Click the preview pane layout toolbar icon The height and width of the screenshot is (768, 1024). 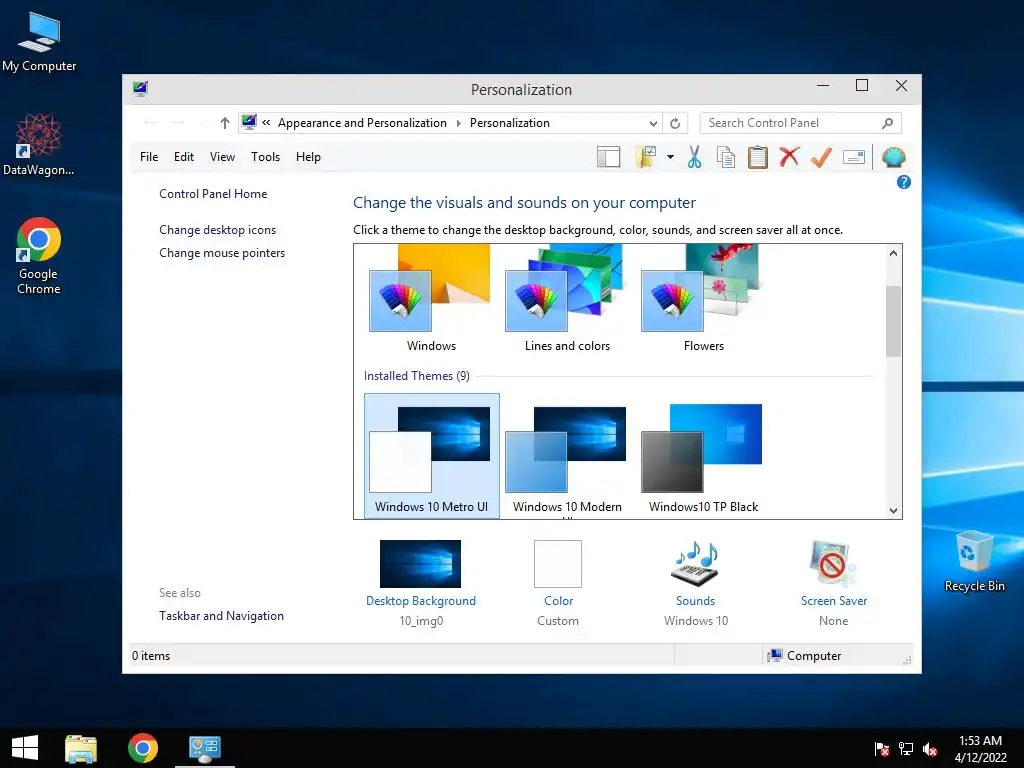[x=608, y=157]
